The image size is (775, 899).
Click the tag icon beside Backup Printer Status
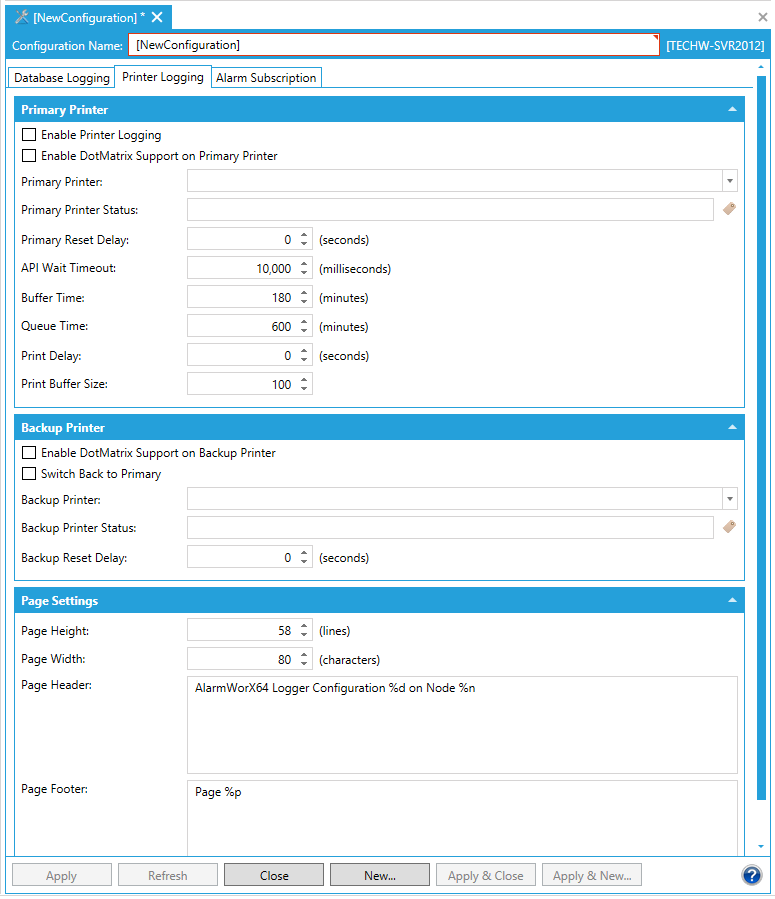[x=729, y=527]
